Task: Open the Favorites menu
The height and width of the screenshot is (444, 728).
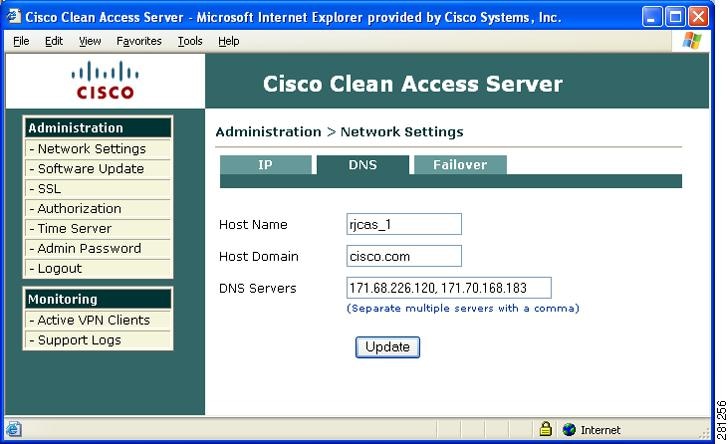Action: (x=139, y=41)
